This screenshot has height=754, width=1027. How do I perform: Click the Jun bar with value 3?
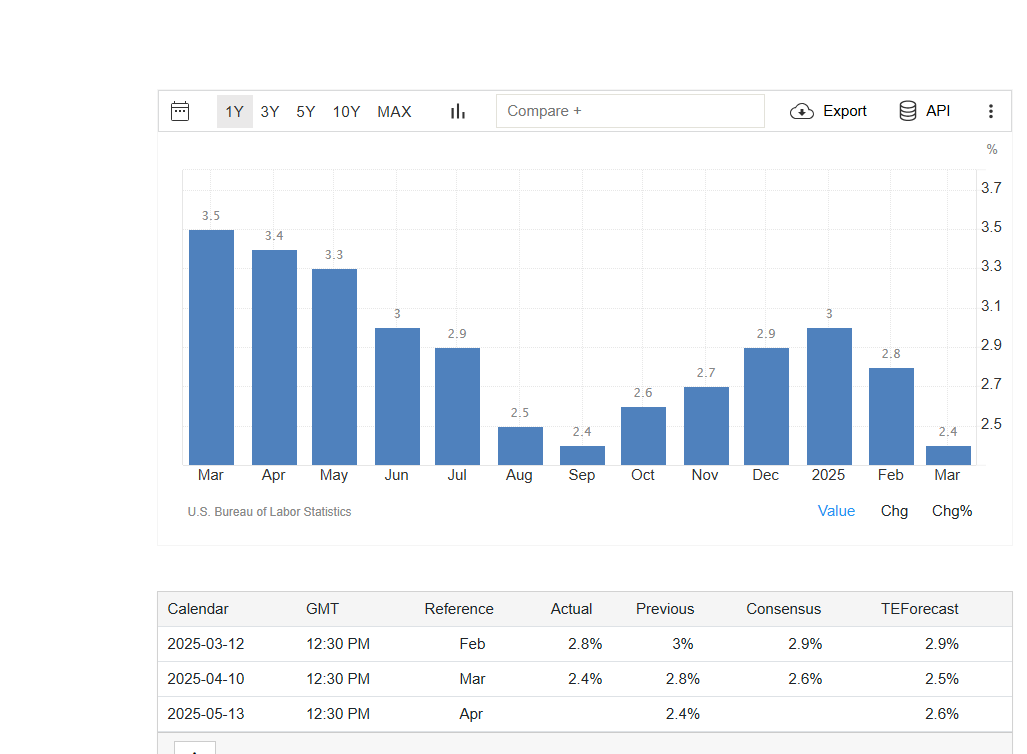tap(398, 396)
